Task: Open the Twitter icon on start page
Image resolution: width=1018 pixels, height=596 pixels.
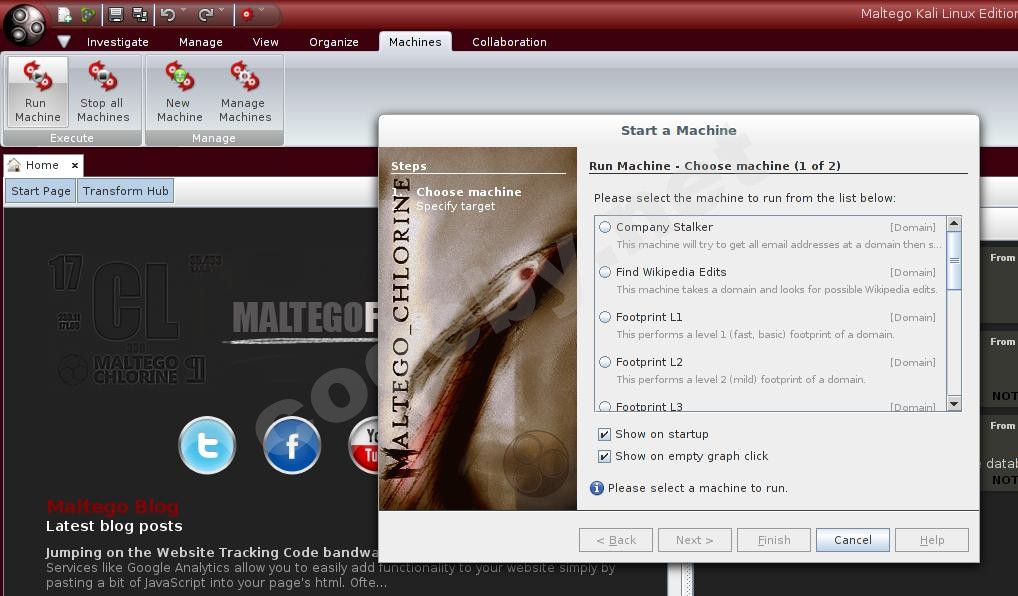Action: pos(207,445)
